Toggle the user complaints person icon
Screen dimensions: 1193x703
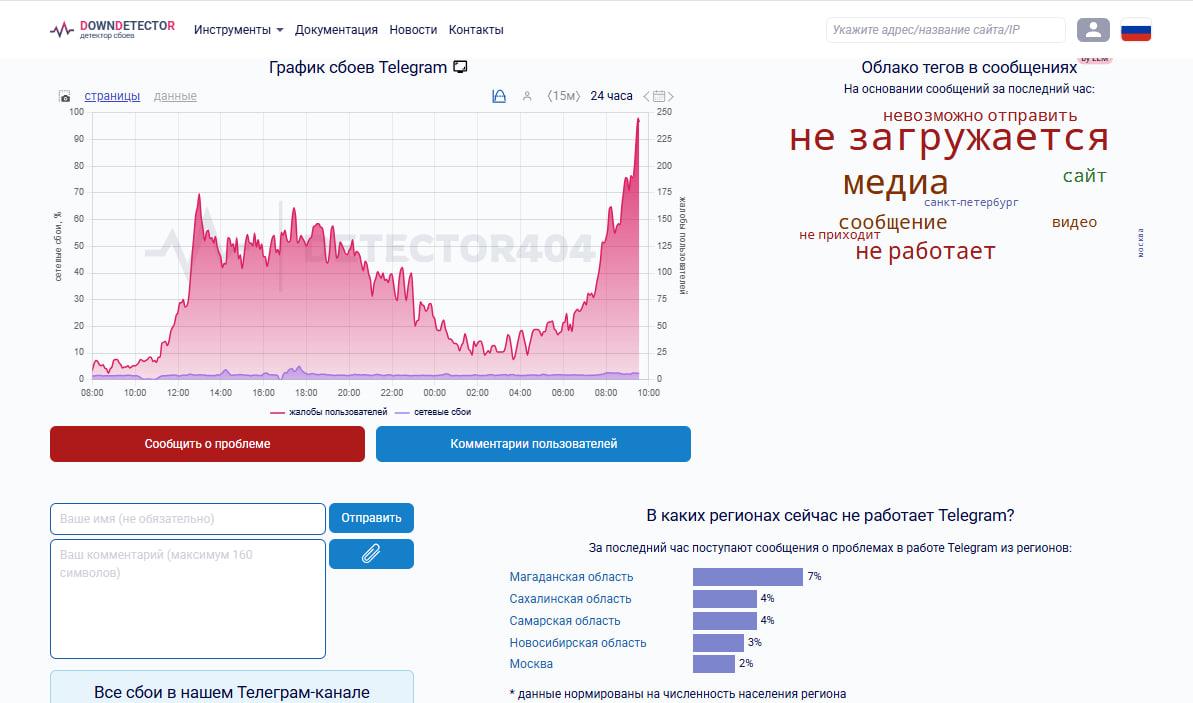pyautogui.click(x=527, y=96)
